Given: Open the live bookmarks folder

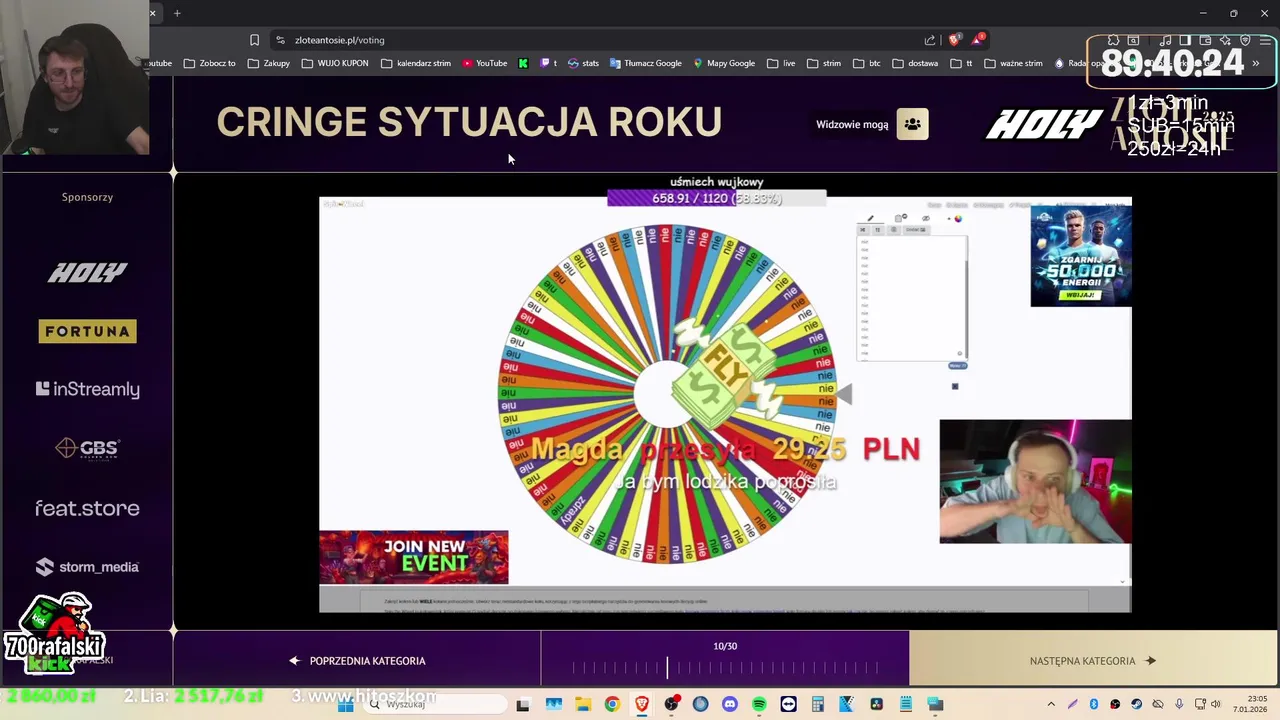Looking at the screenshot, I should (x=781, y=63).
